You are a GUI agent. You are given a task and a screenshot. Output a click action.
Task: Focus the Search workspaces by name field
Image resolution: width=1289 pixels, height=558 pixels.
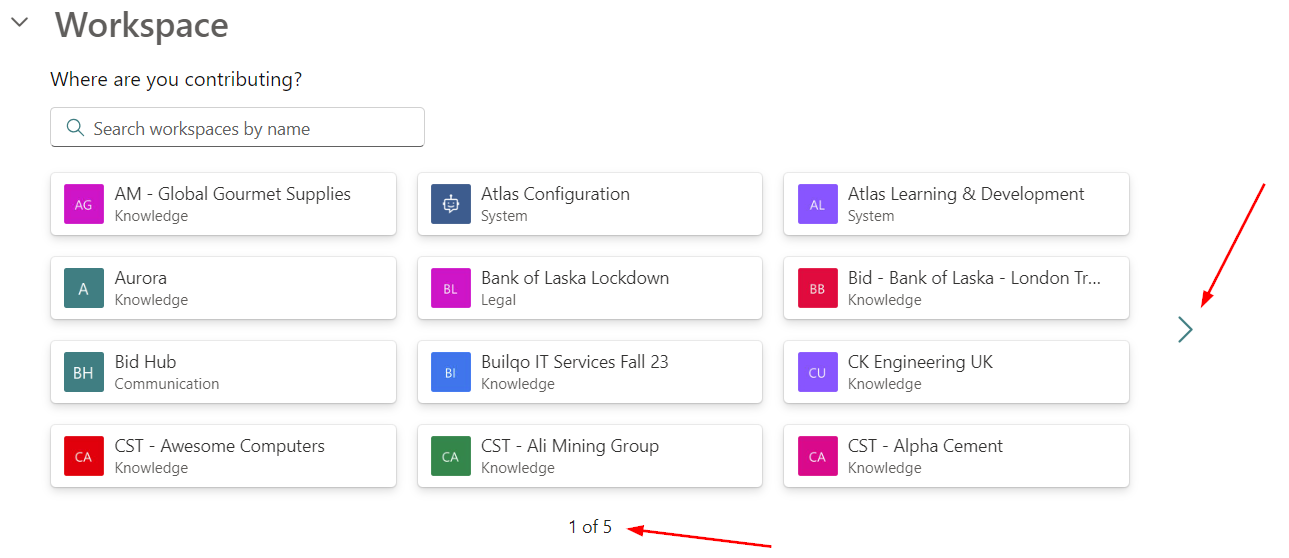tap(237, 127)
